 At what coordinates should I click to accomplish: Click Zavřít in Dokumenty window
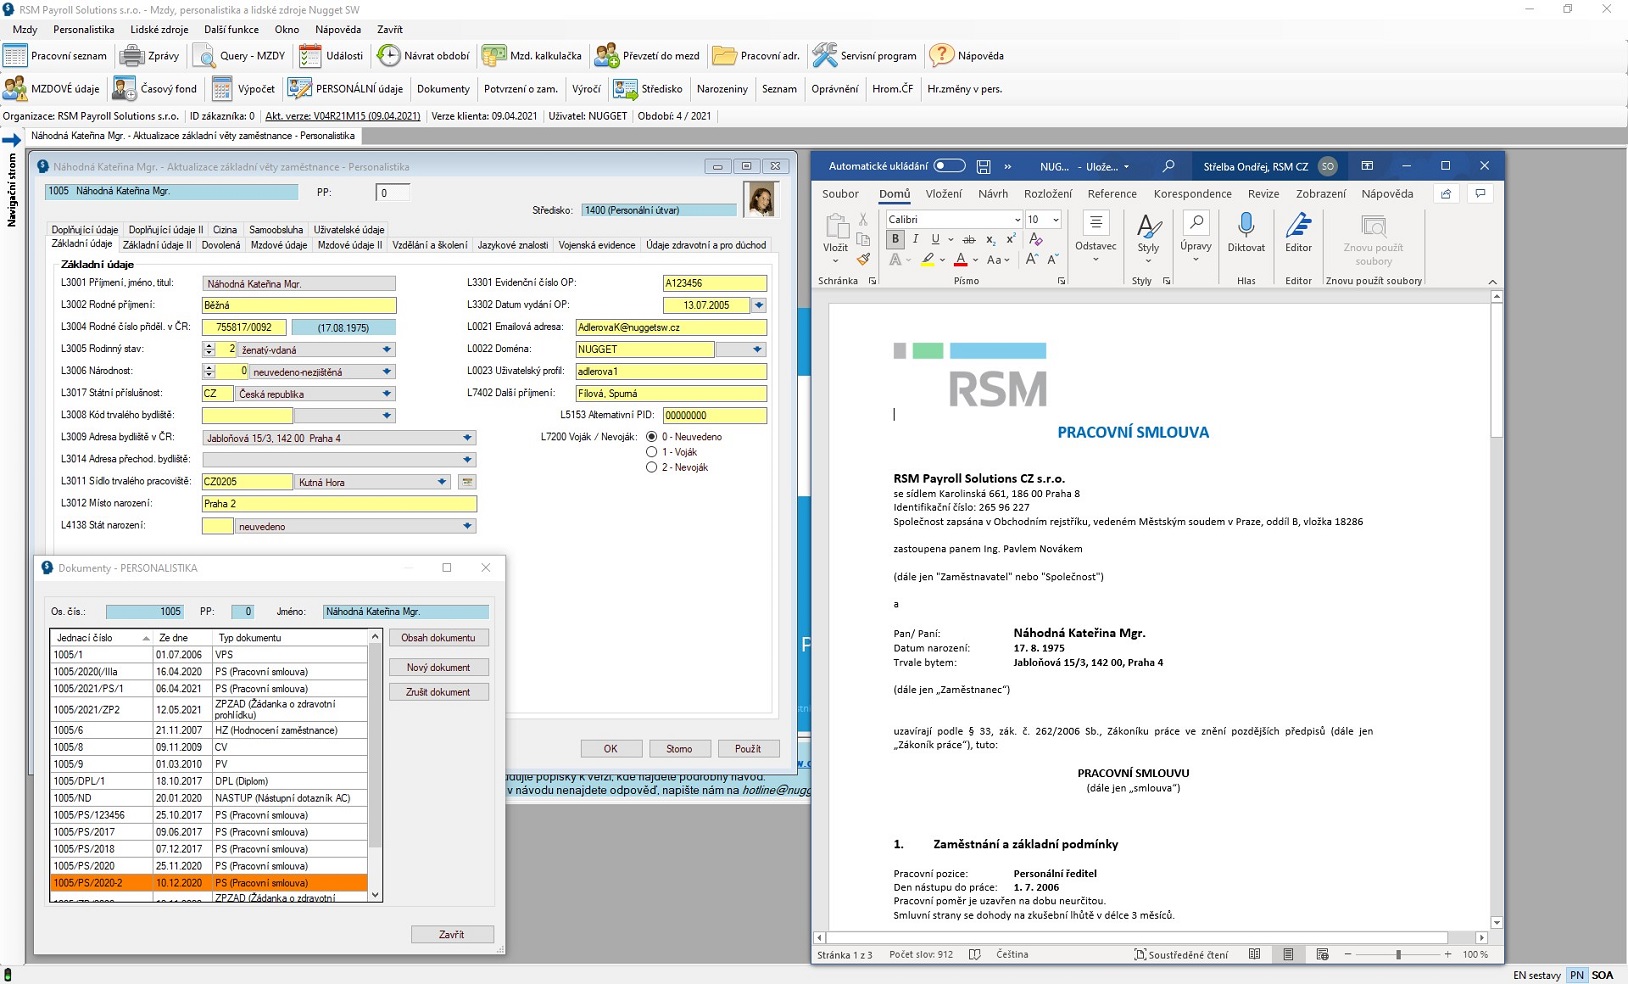tap(452, 935)
